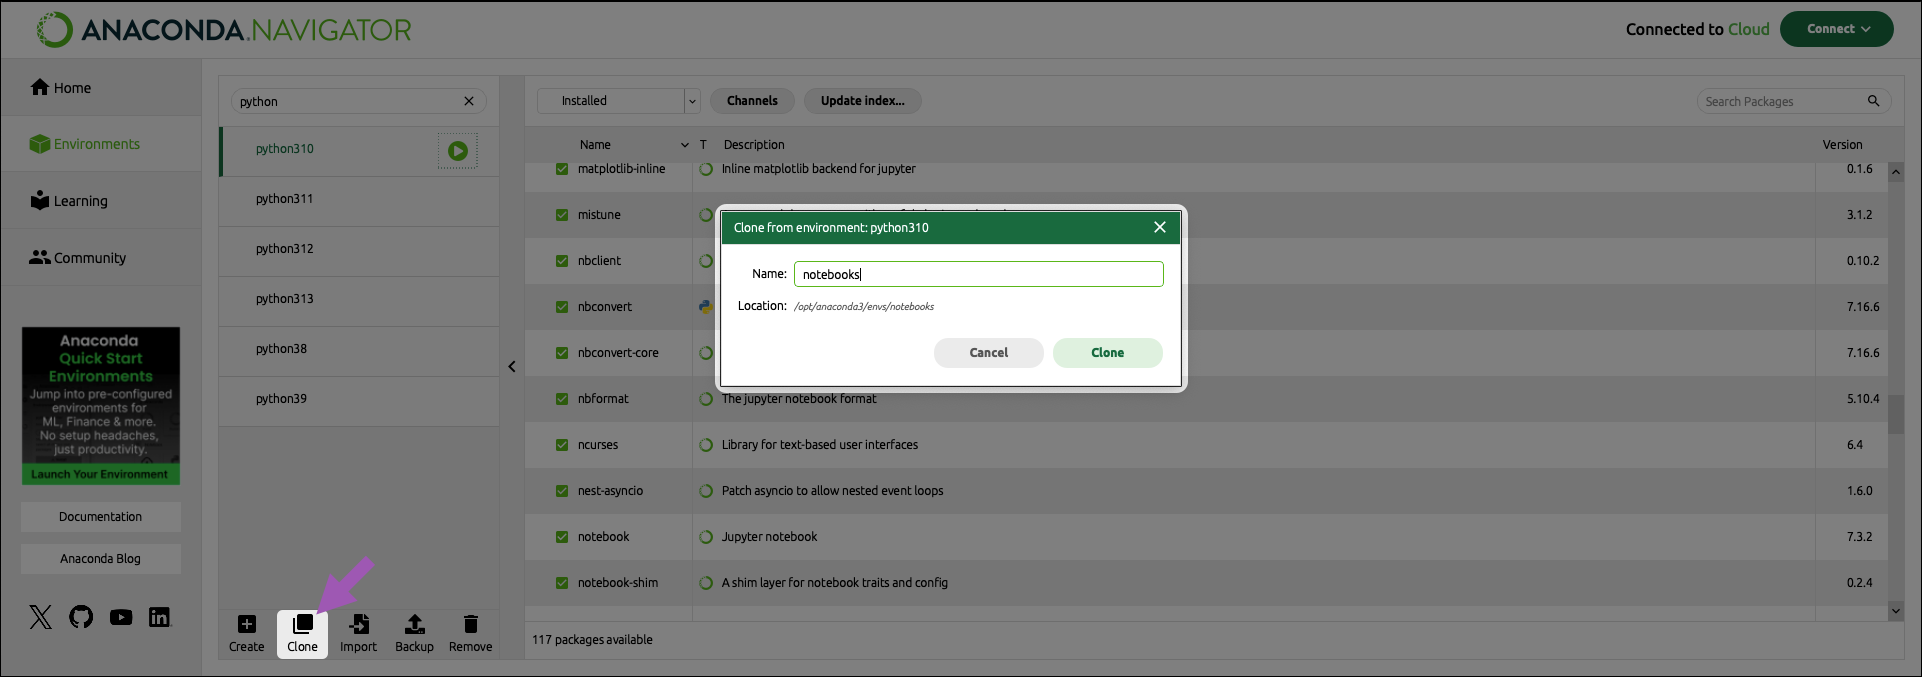Open the GitHub social icon
This screenshot has height=677, width=1922.
tap(81, 617)
